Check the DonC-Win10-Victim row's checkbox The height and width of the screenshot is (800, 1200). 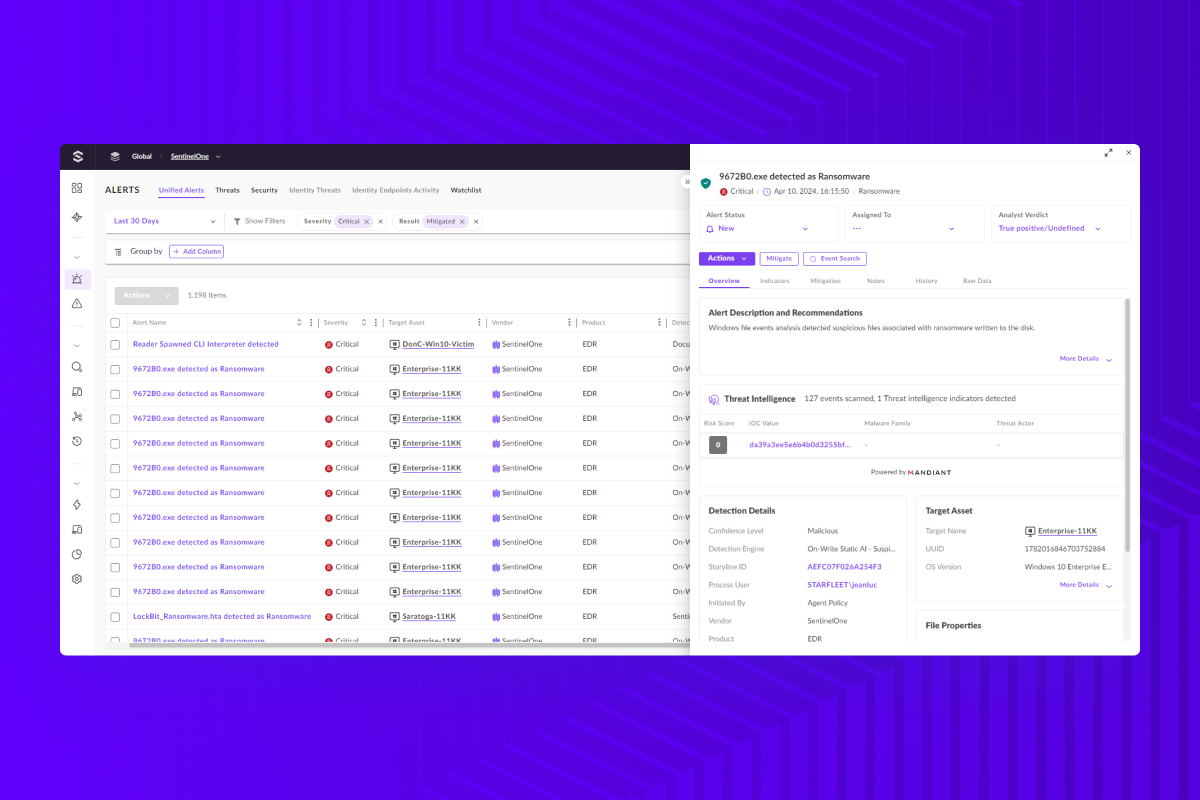click(115, 344)
